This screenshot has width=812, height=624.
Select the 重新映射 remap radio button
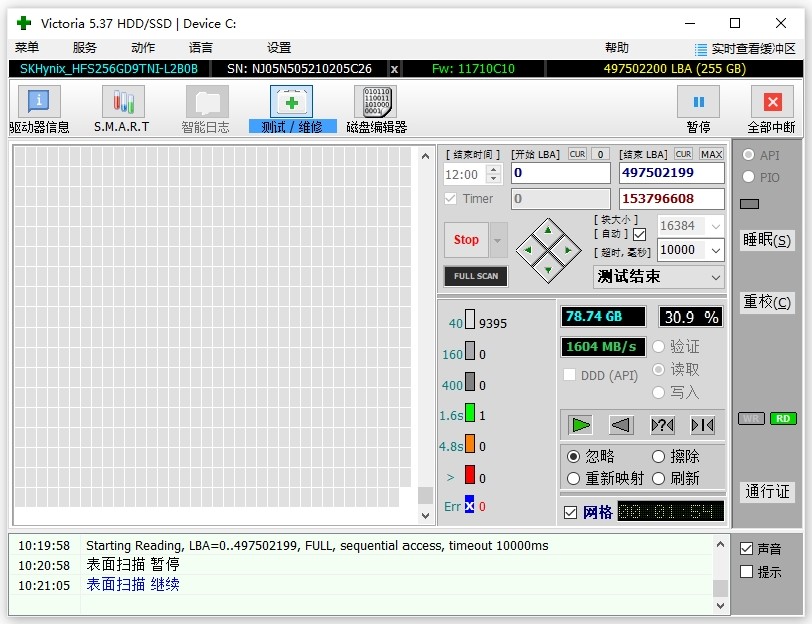573,479
